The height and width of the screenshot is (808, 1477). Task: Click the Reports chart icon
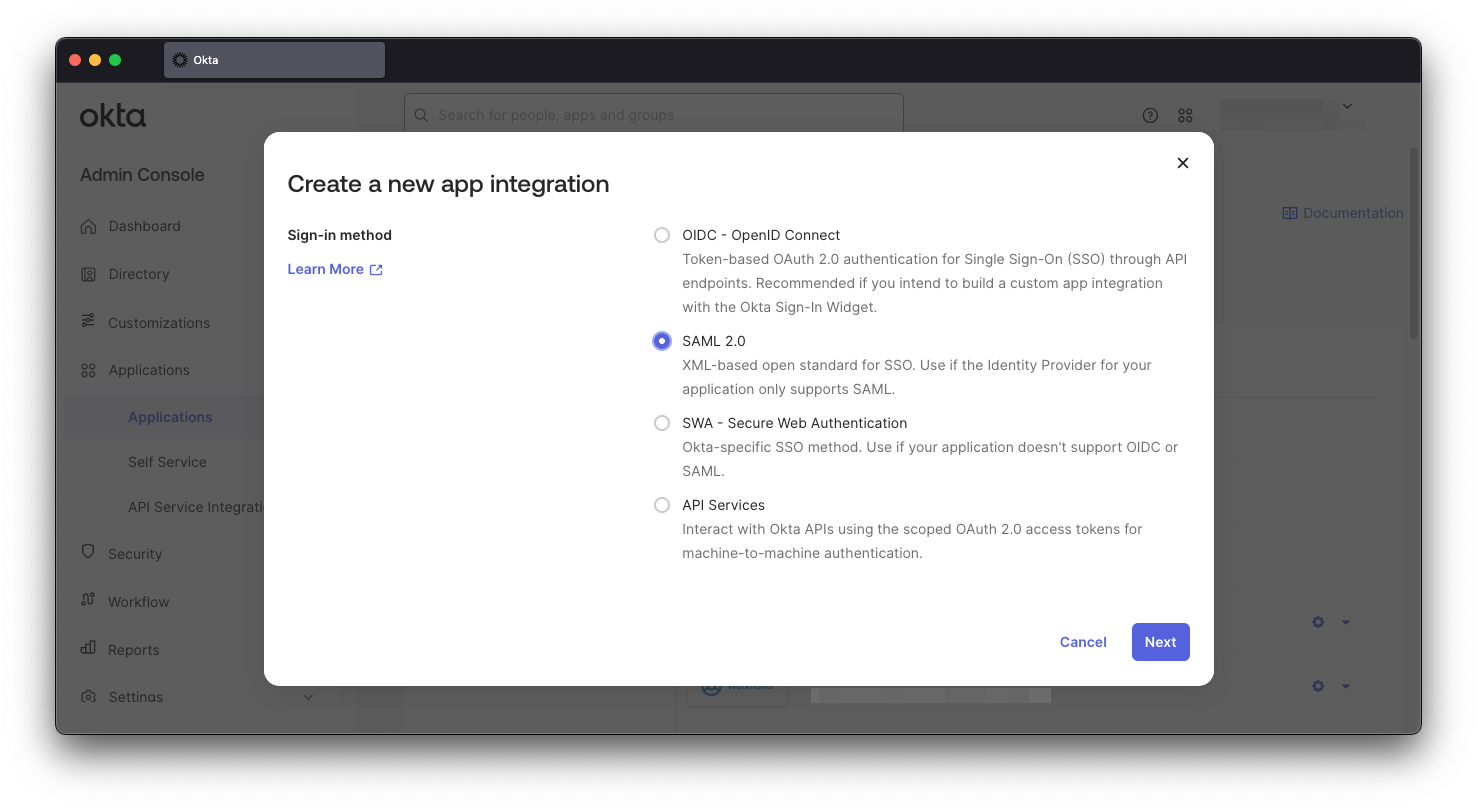(x=90, y=649)
